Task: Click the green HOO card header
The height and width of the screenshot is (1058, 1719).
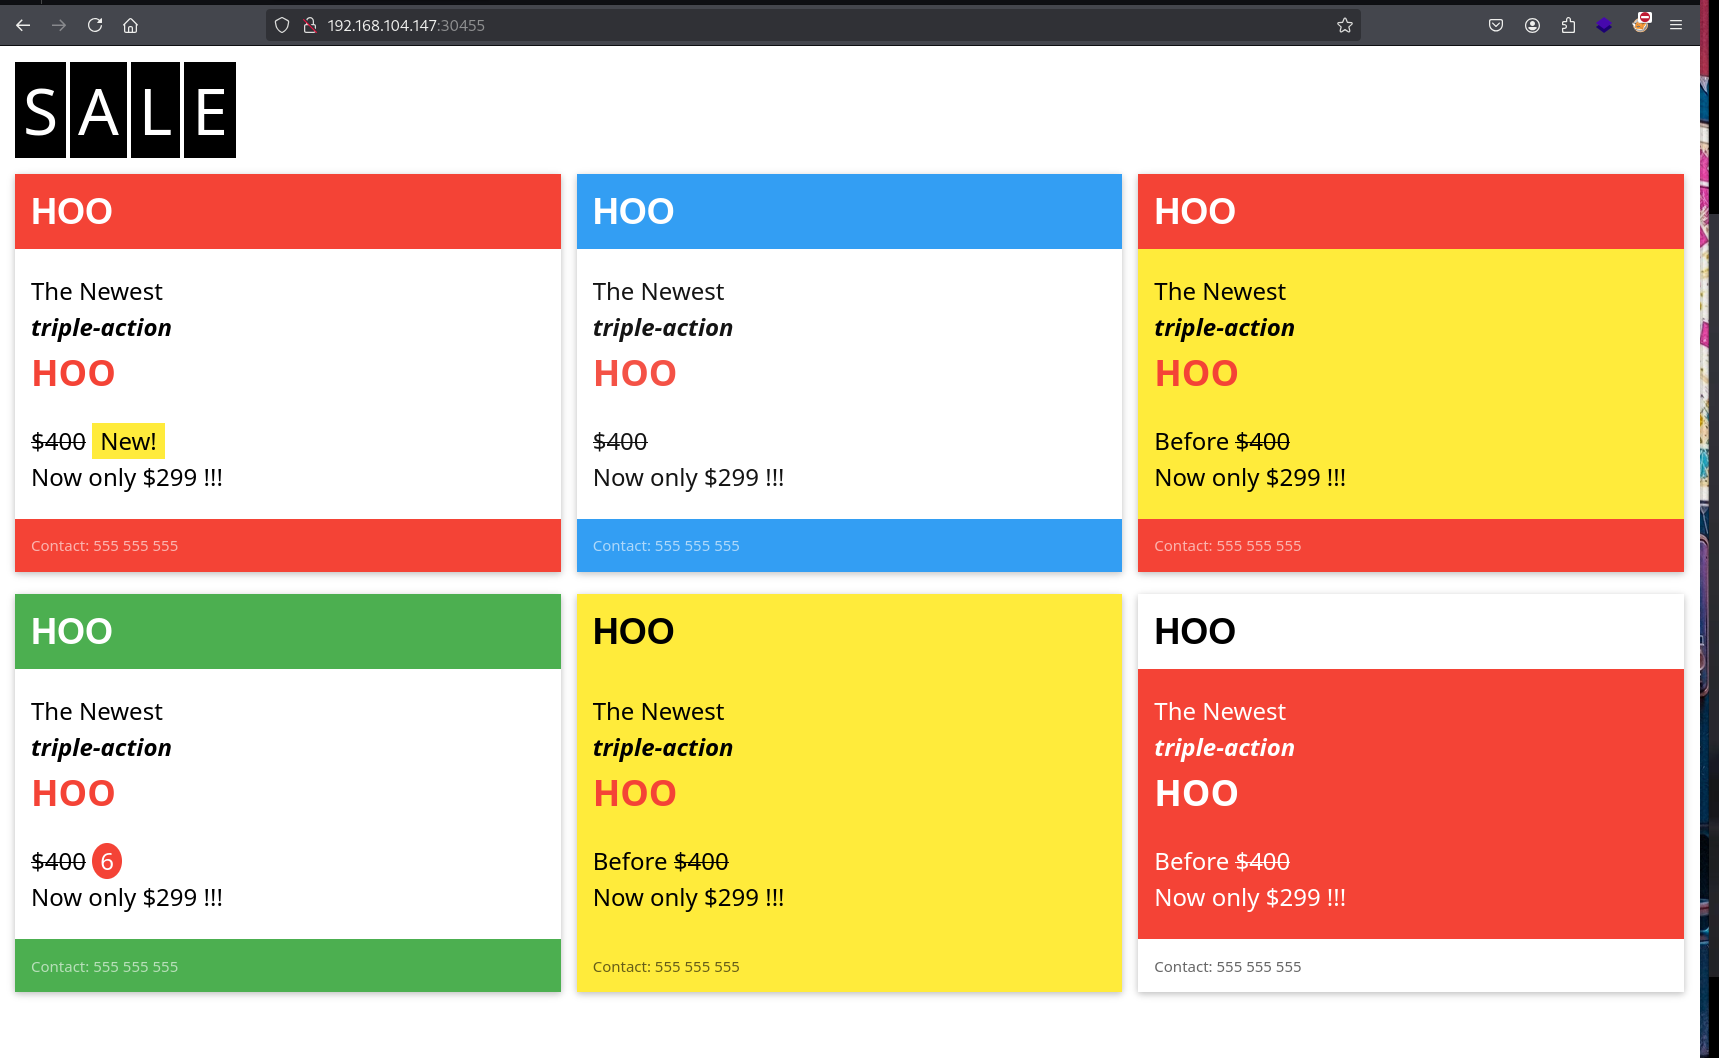Action: pos(288,631)
